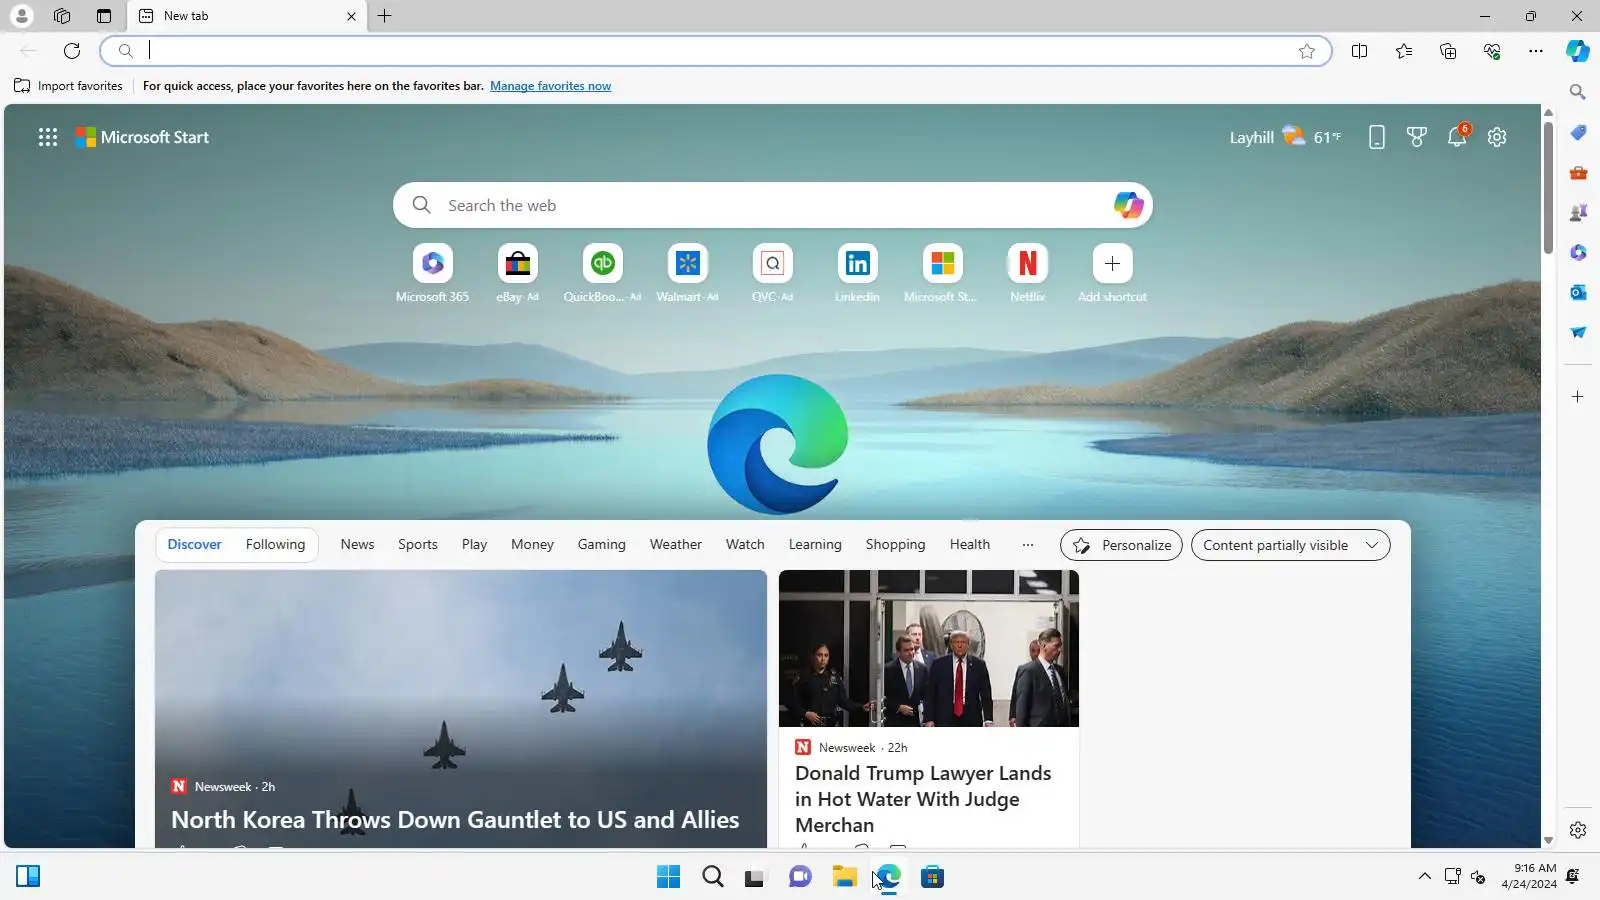The width and height of the screenshot is (1600, 900).
Task: Click the Manage favorites now link
Action: (x=550, y=86)
